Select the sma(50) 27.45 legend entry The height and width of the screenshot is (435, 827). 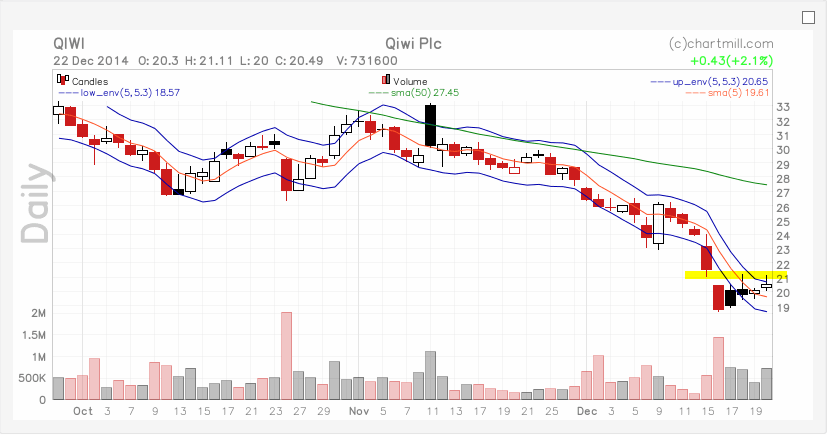[x=414, y=93]
